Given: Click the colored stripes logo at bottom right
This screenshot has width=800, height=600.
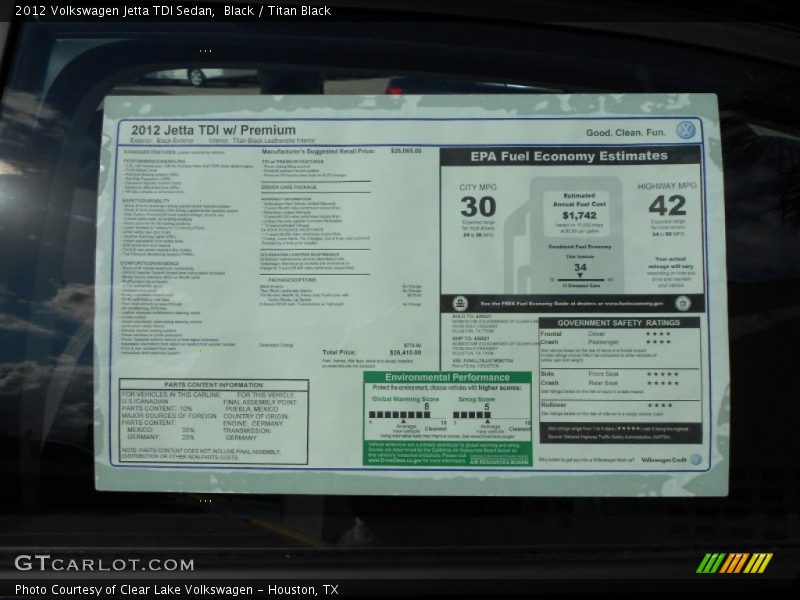Looking at the screenshot, I should 734,563.
